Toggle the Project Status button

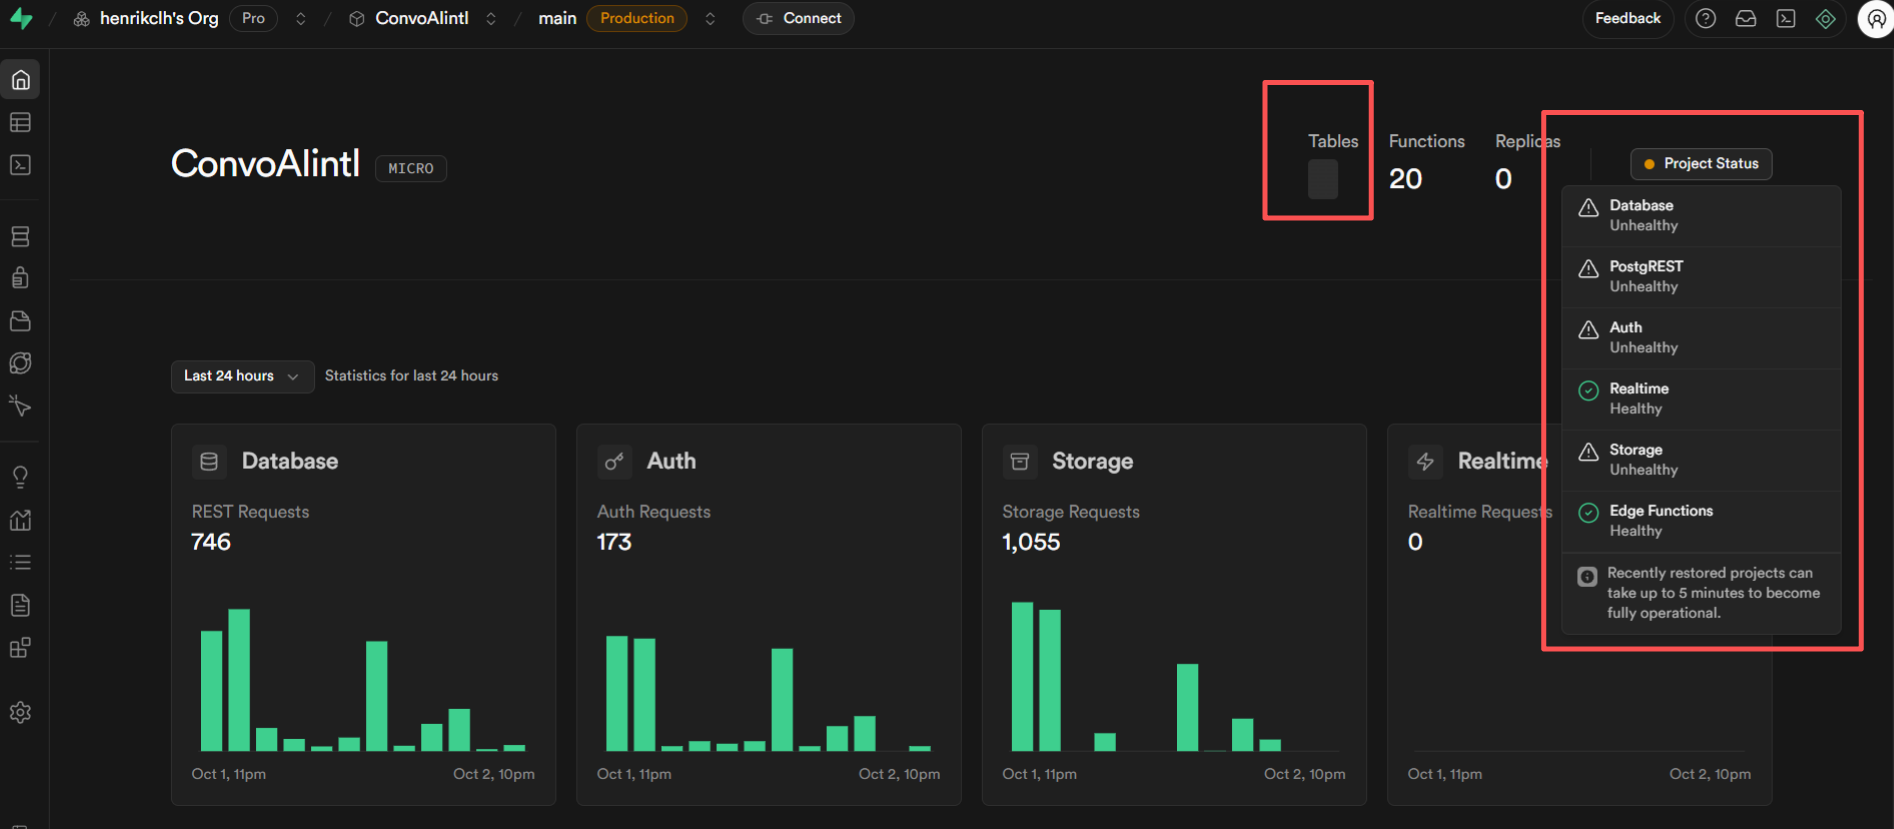click(x=1701, y=164)
